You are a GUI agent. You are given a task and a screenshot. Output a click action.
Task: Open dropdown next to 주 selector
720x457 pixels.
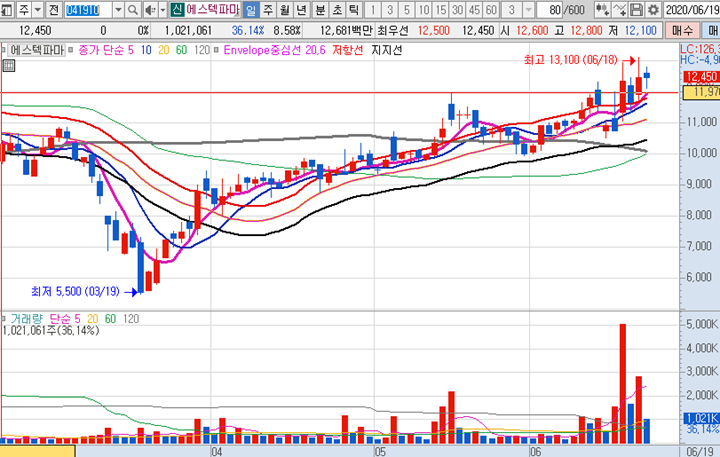38,9
